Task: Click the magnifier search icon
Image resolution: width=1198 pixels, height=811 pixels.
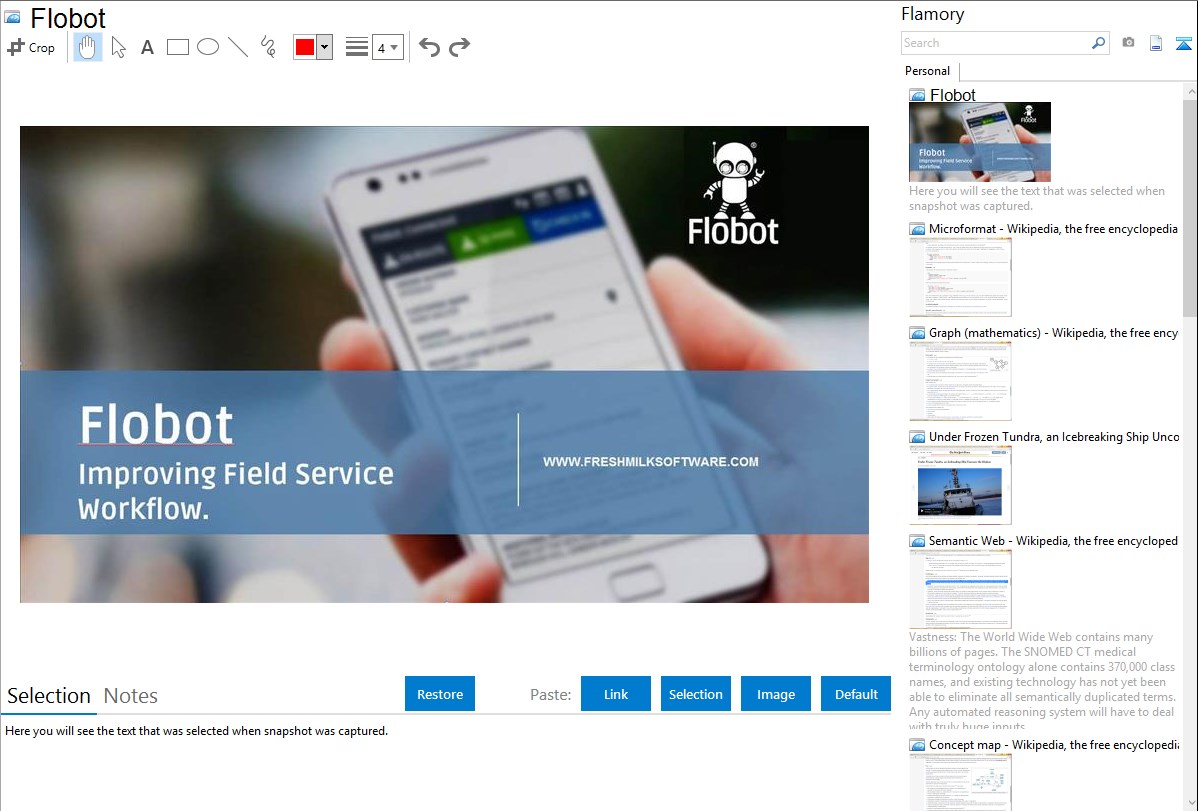Action: tap(1099, 43)
